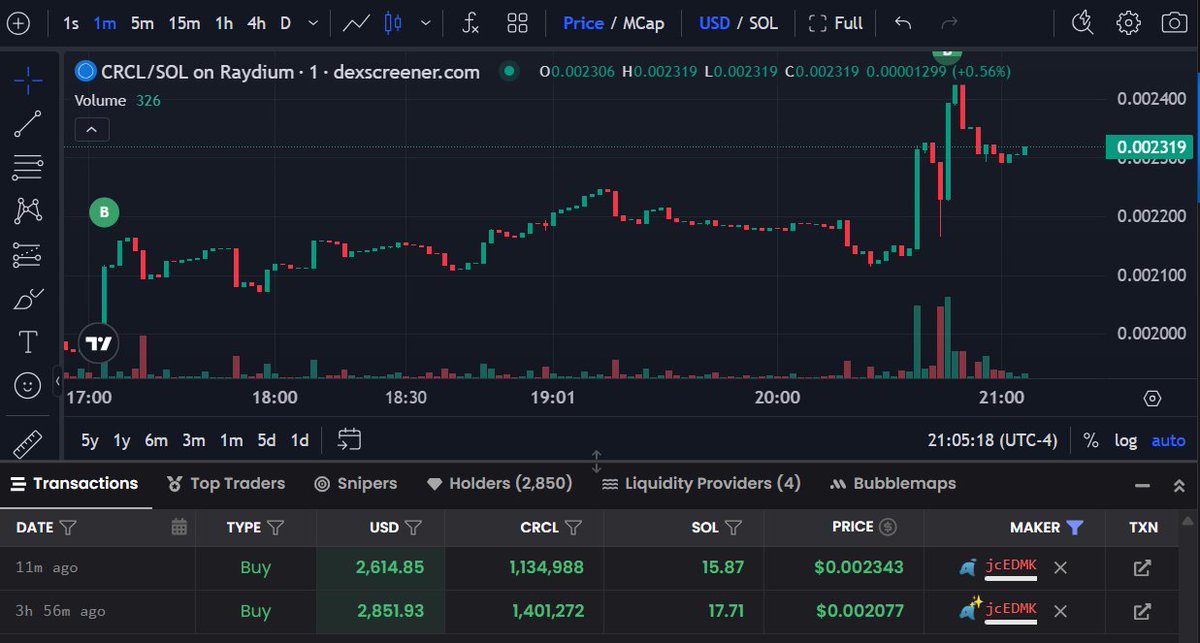Viewport: 1200px width, 643px height.
Task: Select the ruler measure tool
Action: point(27,443)
